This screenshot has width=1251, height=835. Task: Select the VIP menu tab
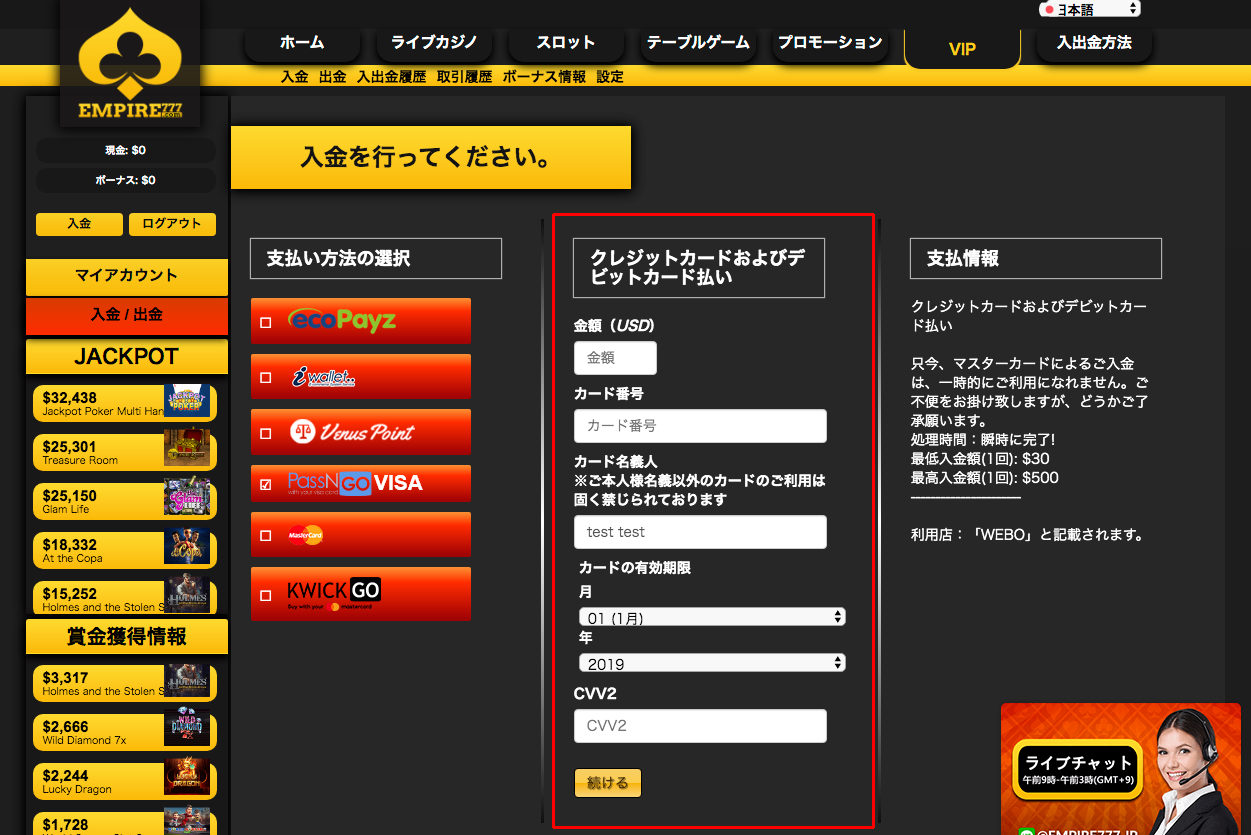coord(962,49)
